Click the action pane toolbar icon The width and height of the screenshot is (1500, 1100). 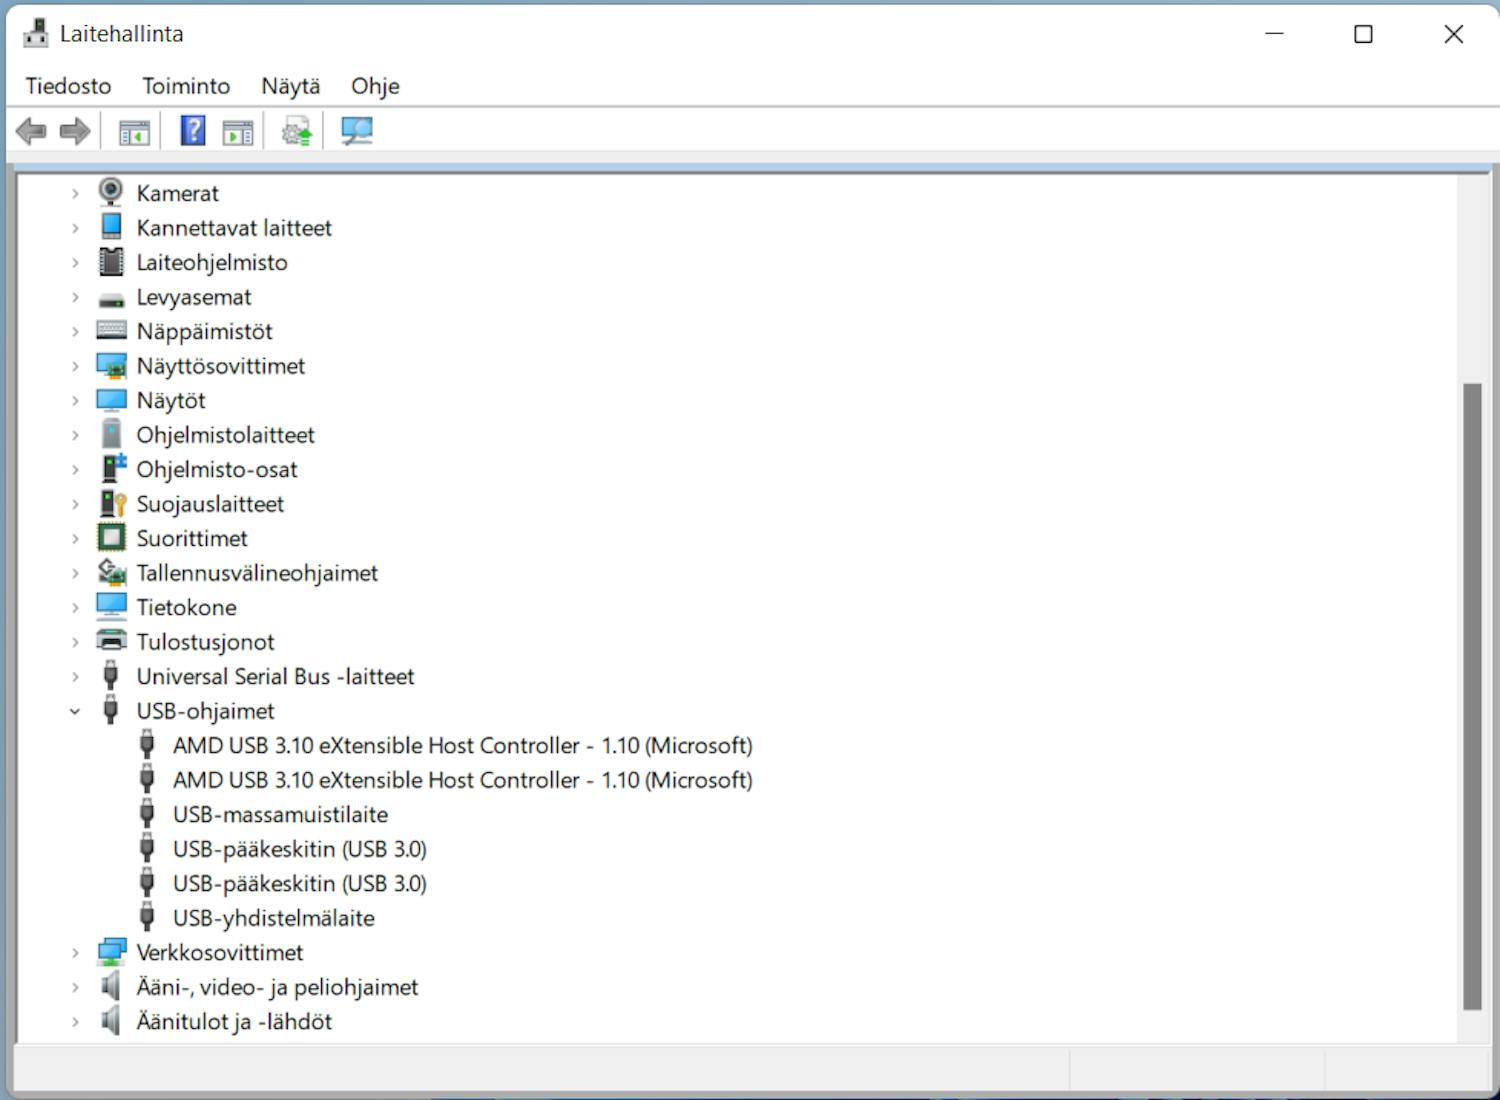click(238, 131)
